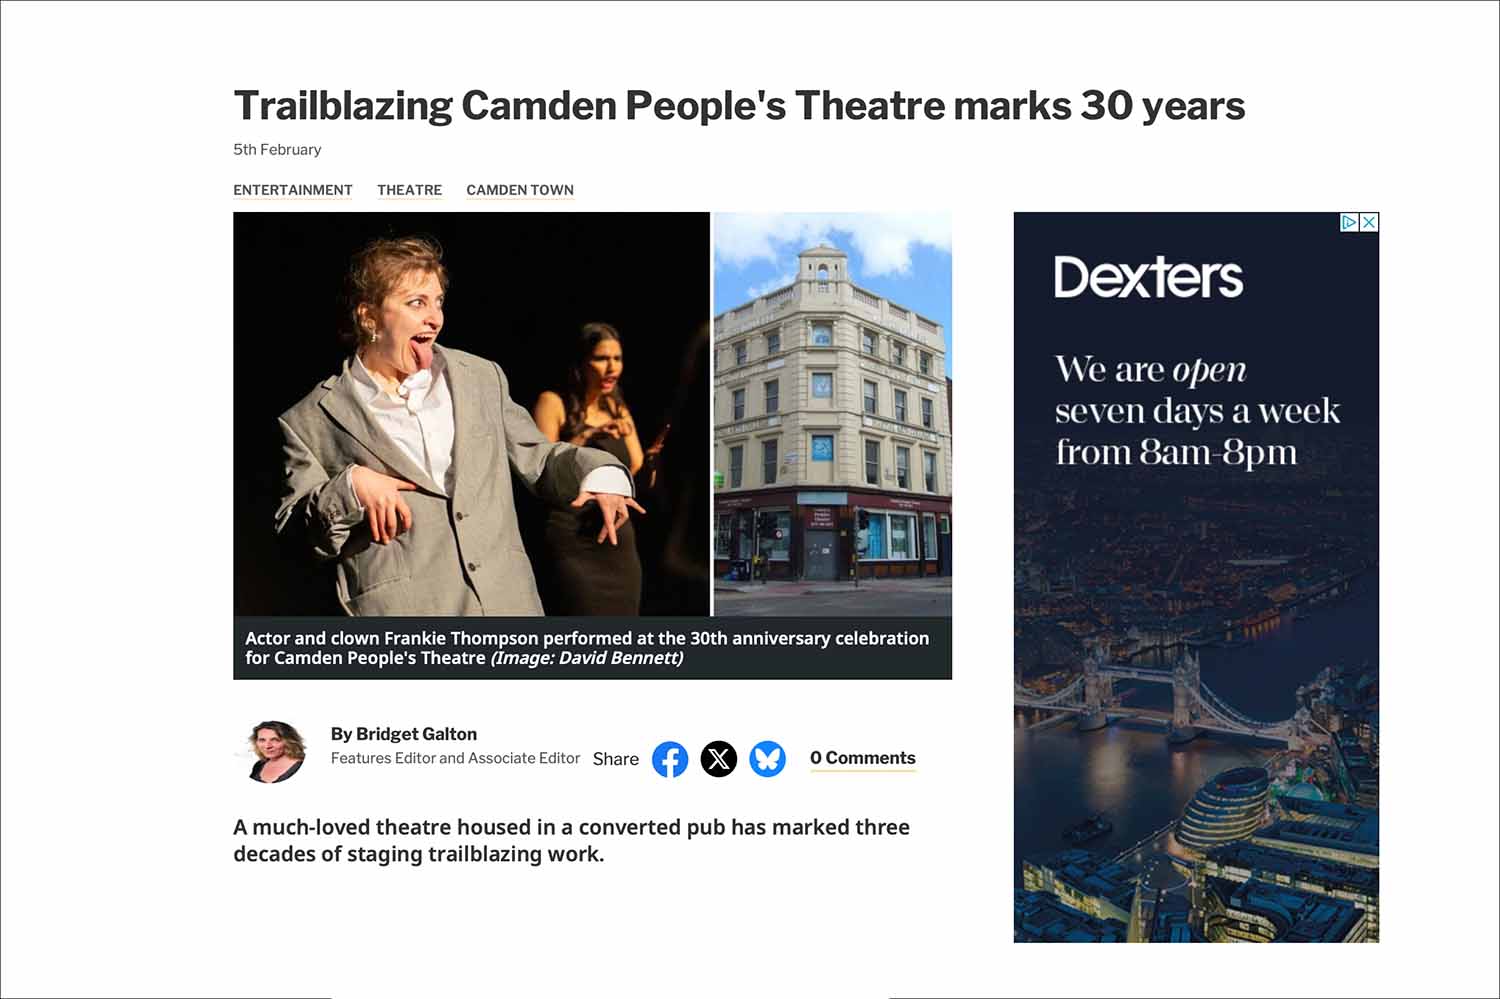
Task: Click the Share label beside social icons
Action: [x=616, y=759]
